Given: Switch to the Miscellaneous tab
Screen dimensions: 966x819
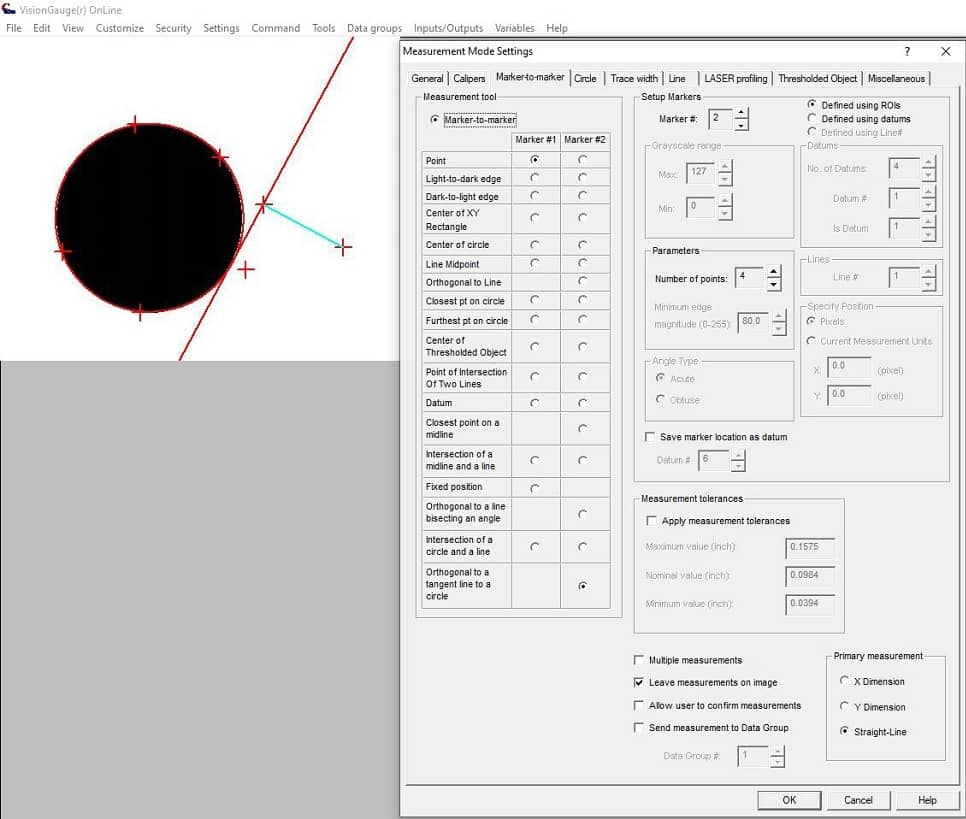Looking at the screenshot, I should pos(896,78).
